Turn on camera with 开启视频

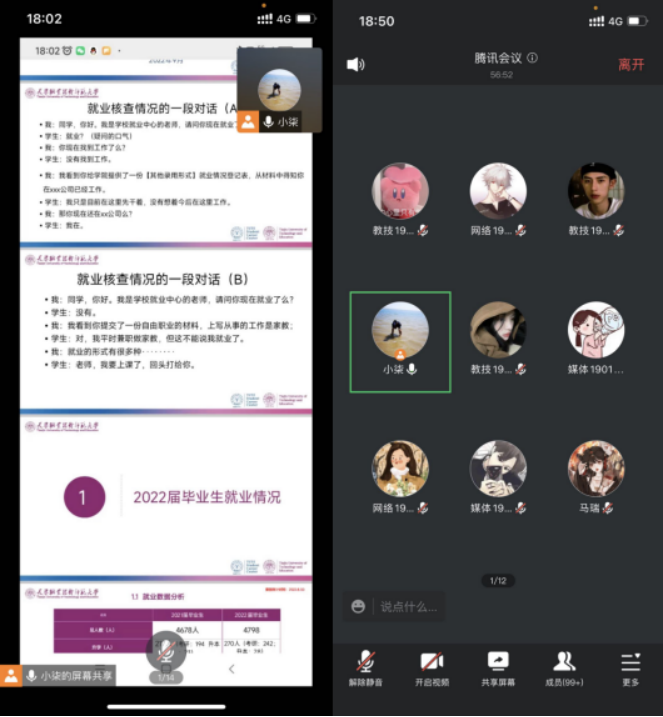pyautogui.click(x=431, y=667)
